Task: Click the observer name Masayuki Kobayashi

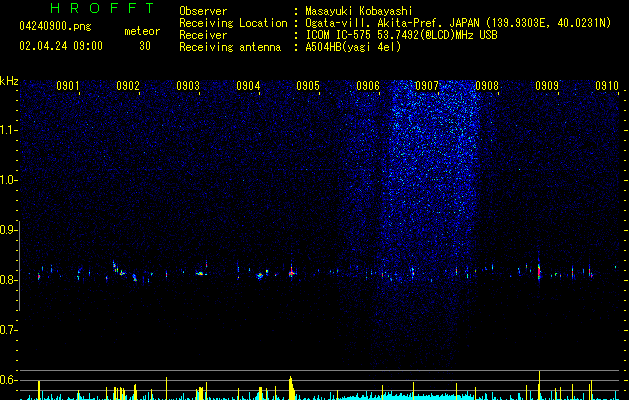Action: 359,11
